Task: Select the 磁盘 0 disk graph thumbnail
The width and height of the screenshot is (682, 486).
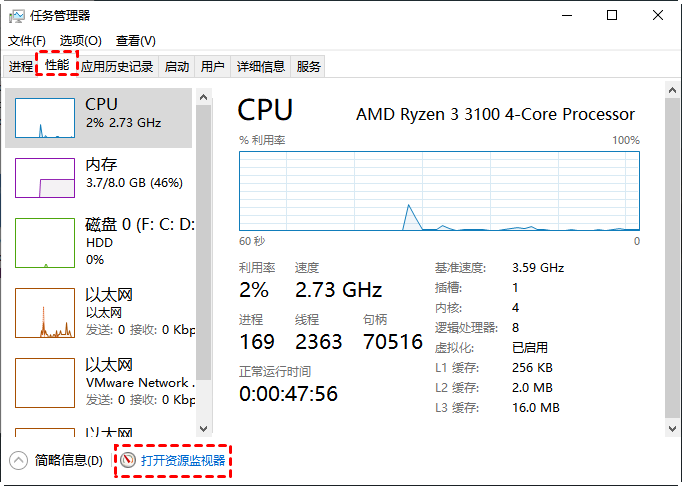Action: point(44,243)
